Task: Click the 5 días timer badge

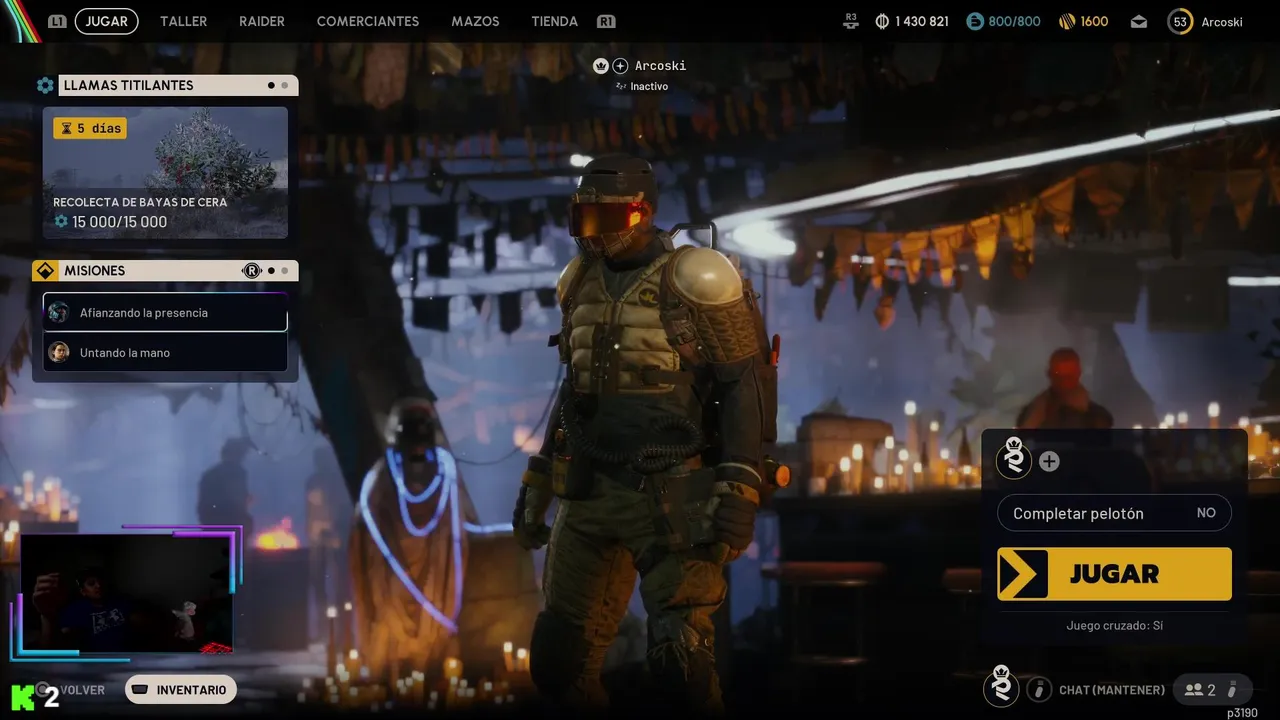Action: (90, 128)
